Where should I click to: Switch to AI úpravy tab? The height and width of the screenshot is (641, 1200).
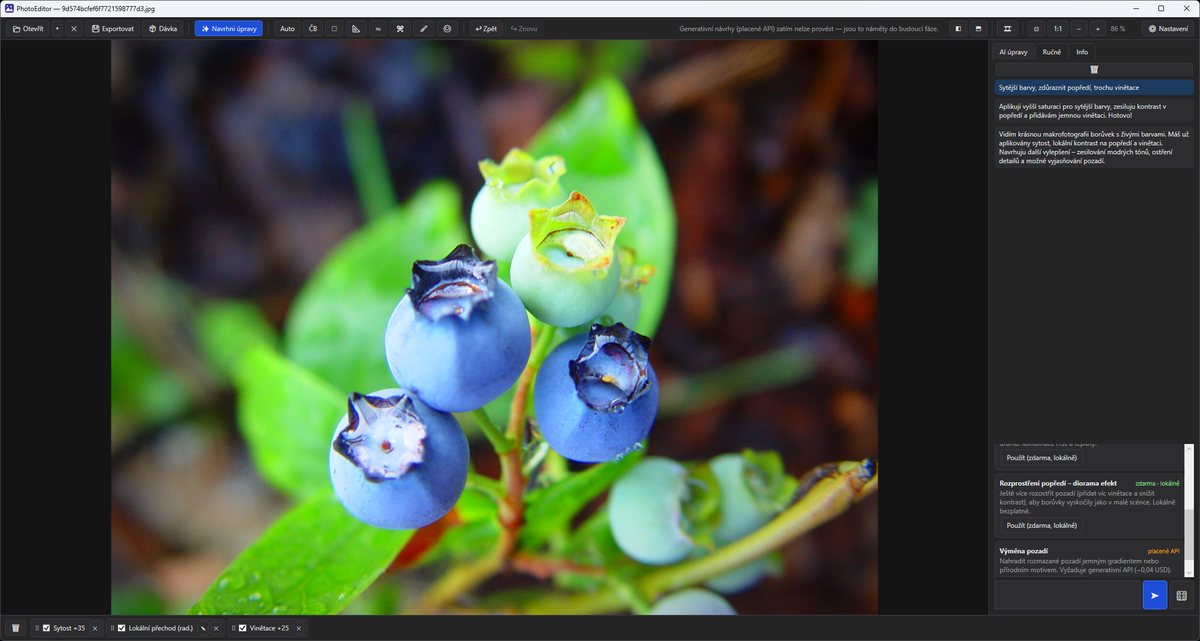(x=1013, y=51)
